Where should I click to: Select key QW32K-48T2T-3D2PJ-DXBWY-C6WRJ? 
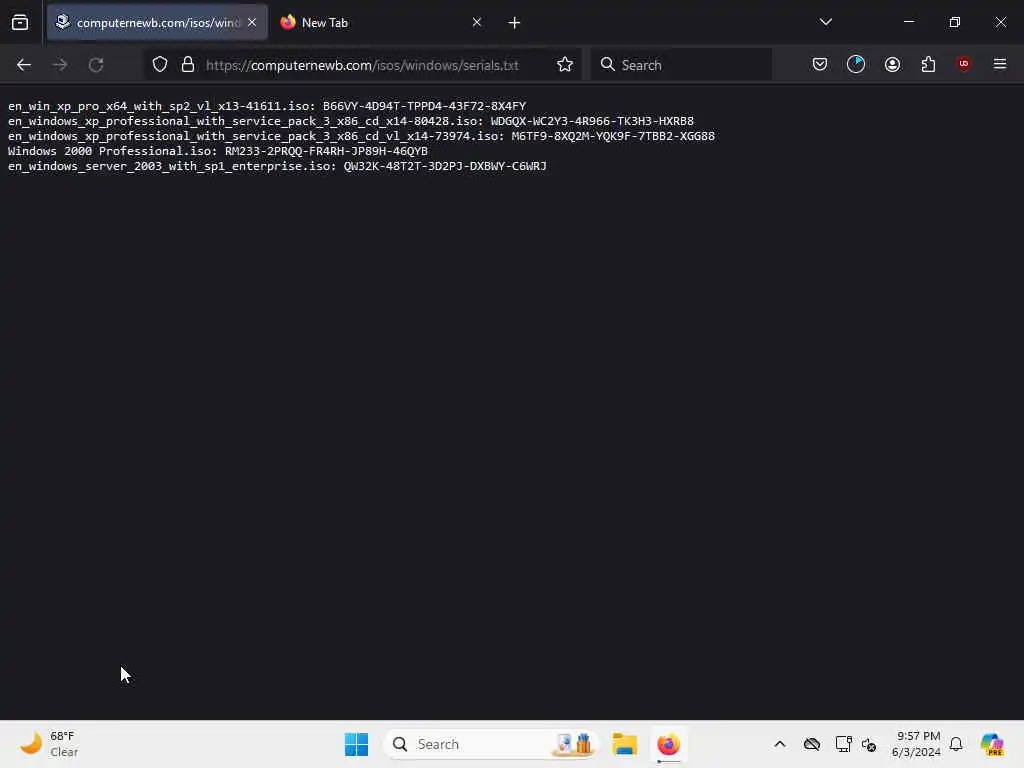(445, 166)
